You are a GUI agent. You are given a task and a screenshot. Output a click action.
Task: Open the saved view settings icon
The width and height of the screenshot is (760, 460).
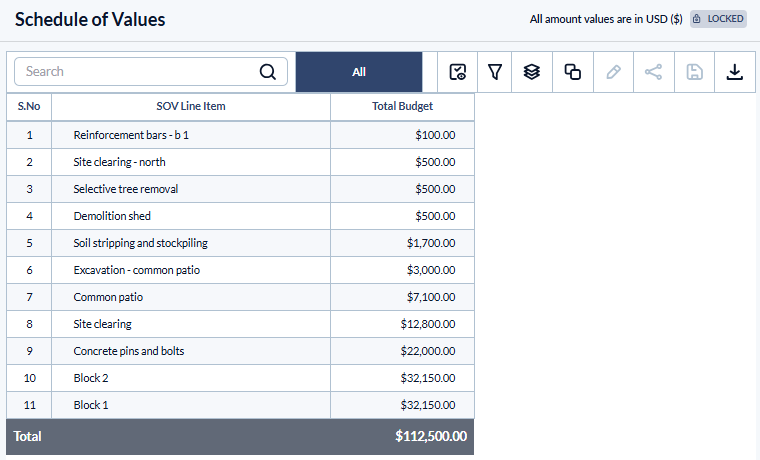458,72
